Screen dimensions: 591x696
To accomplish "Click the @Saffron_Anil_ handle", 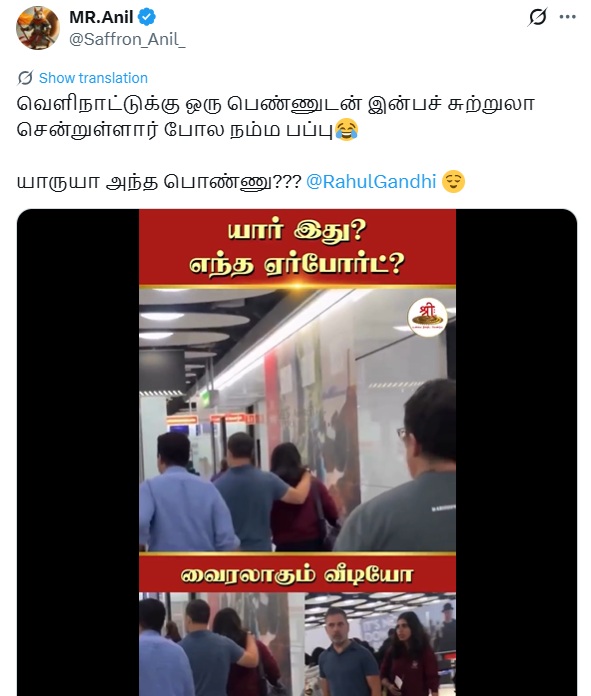I will (x=127, y=40).
